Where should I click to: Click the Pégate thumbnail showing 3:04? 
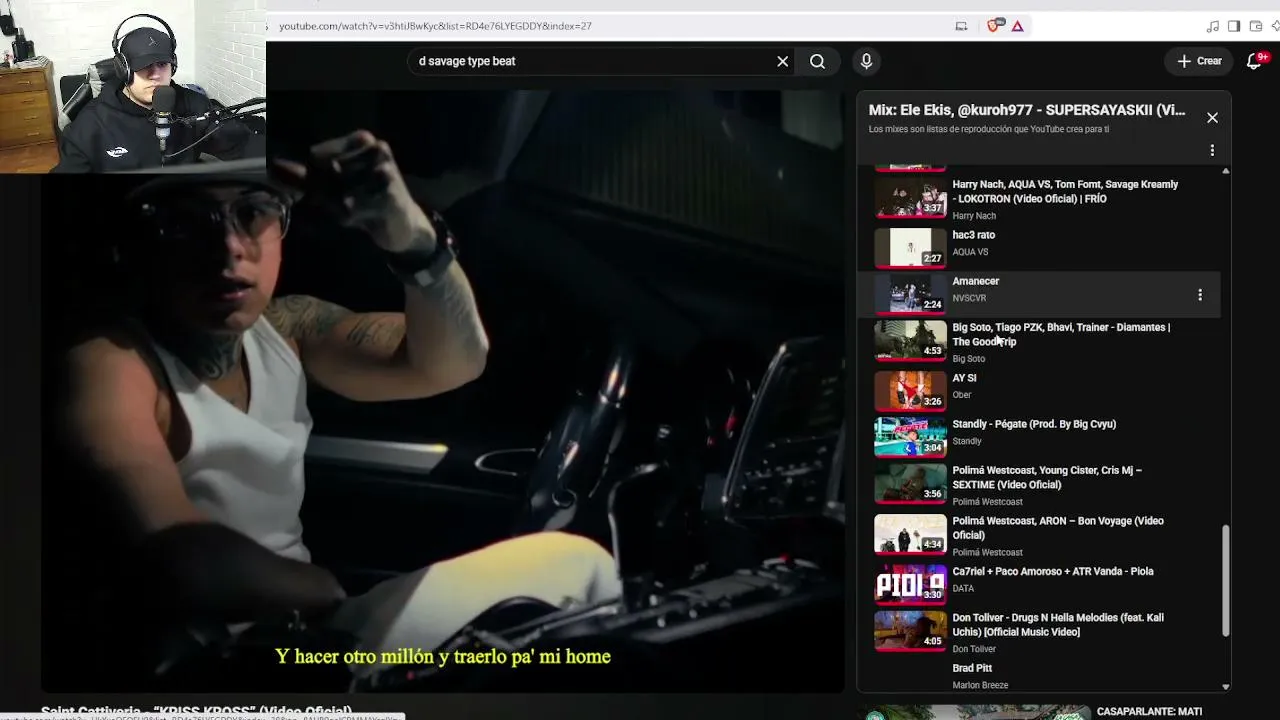910,437
